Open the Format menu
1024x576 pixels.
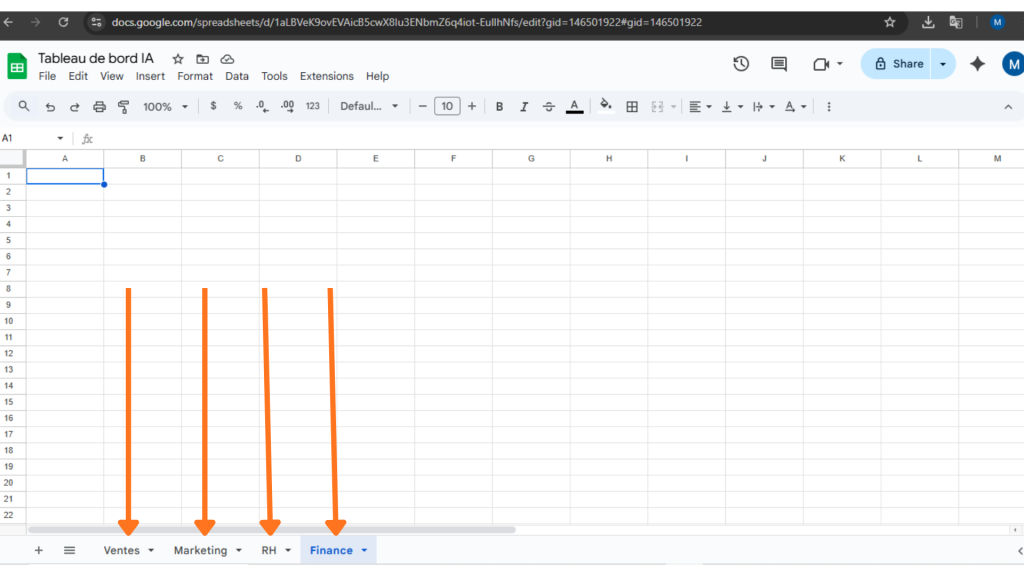195,75
